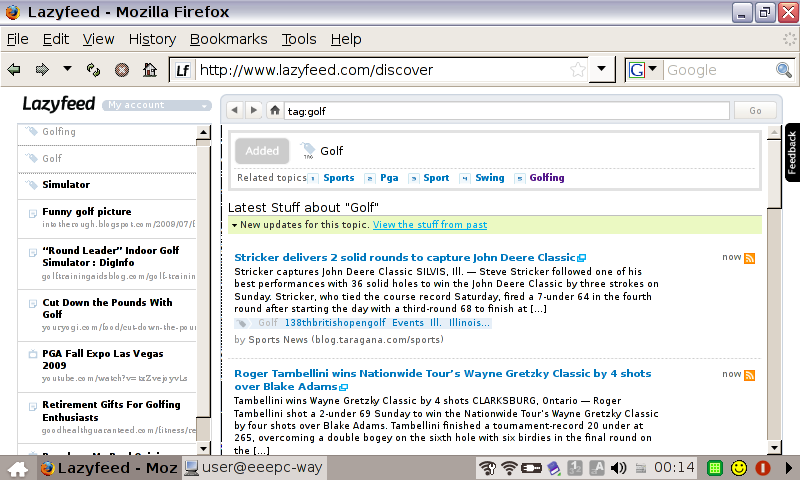This screenshot has width=800, height=480.
Task: Reload the page with the Reload icon
Action: tap(93, 69)
